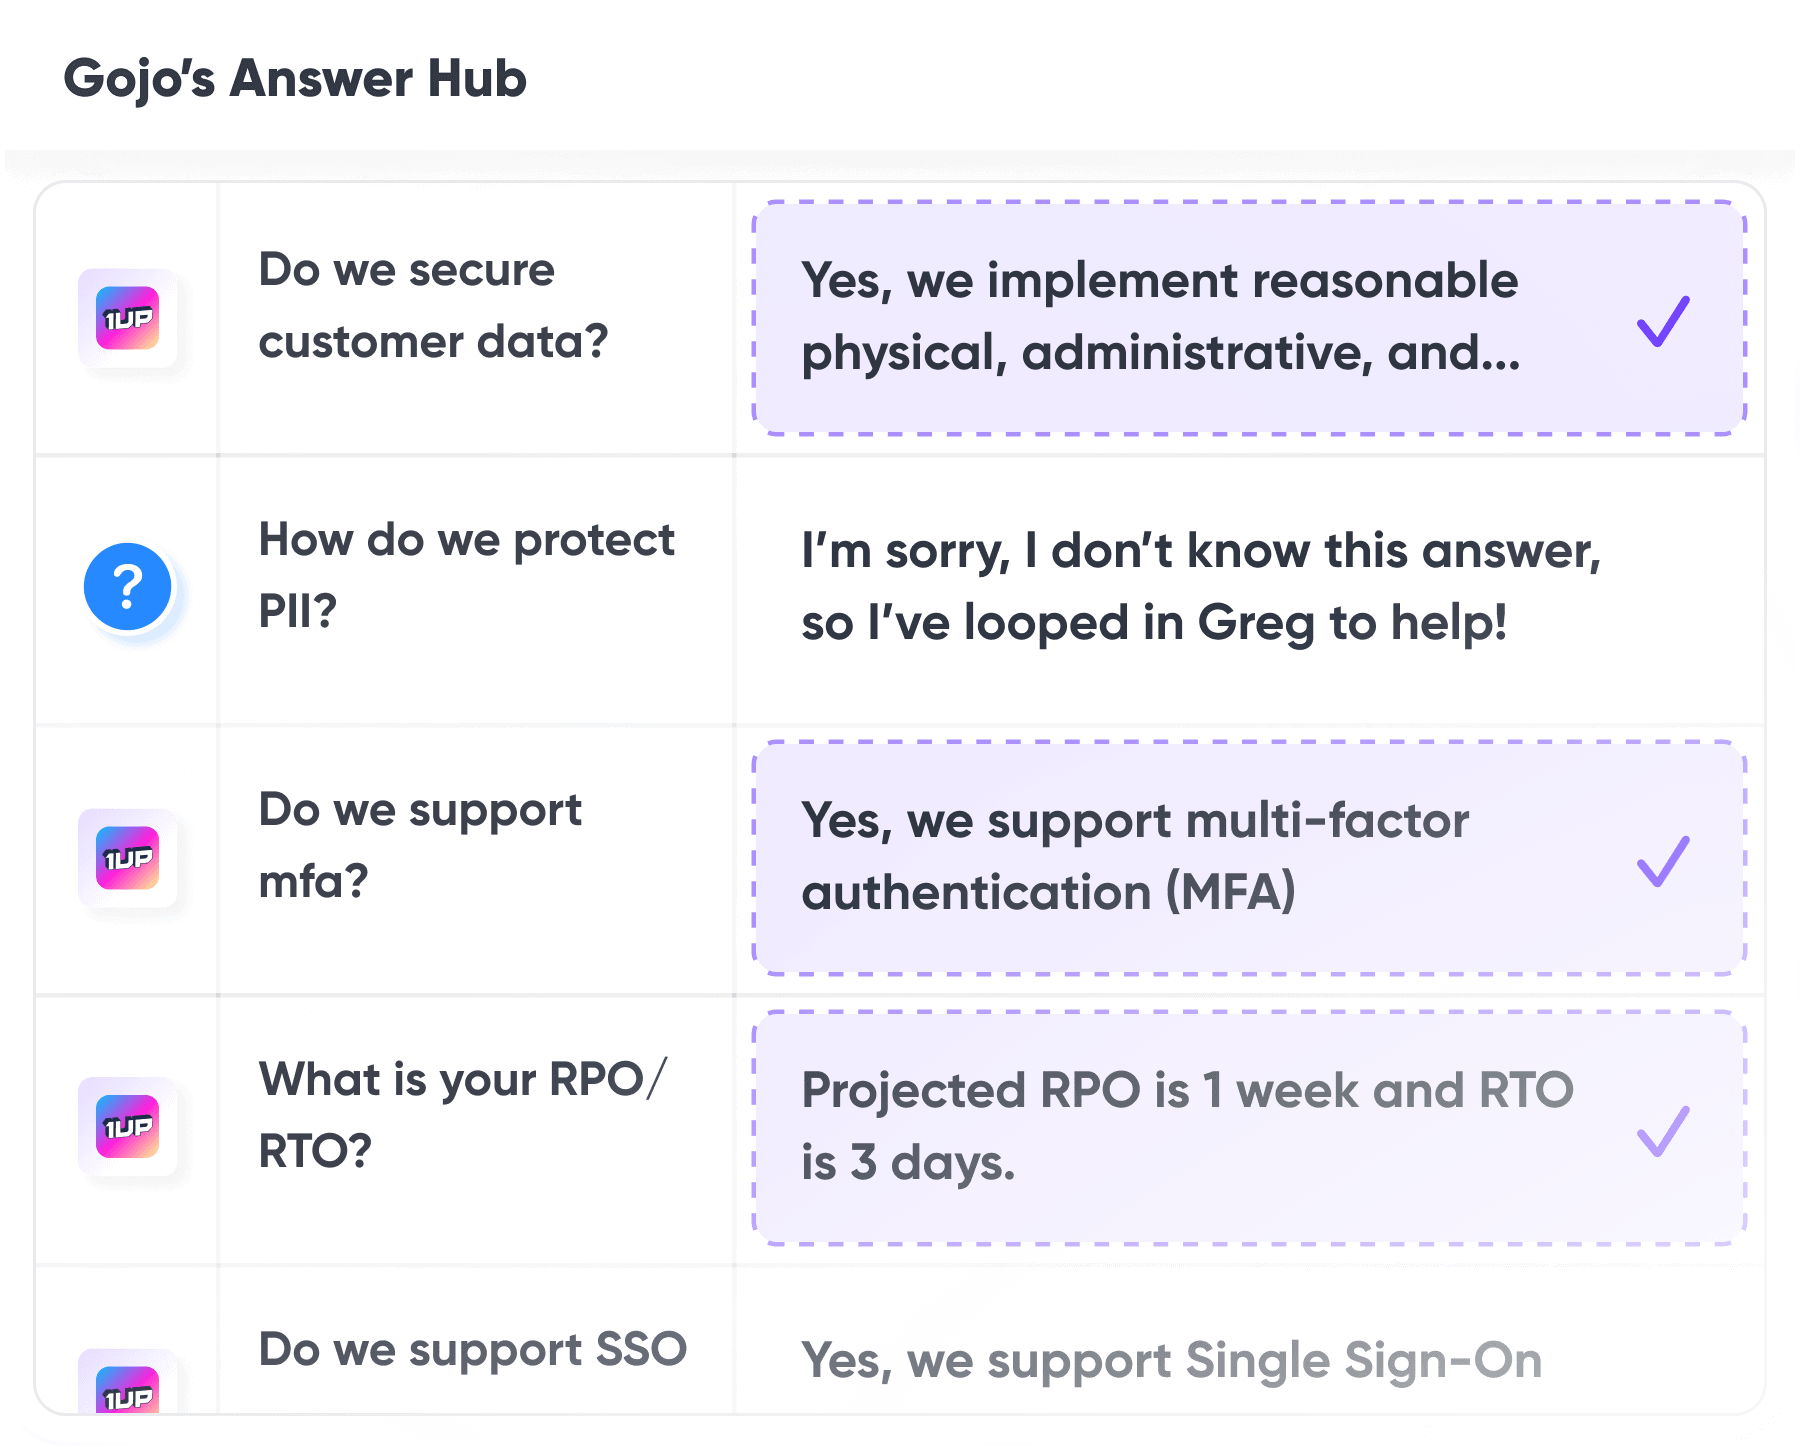Image resolution: width=1800 pixels, height=1447 pixels.
Task: Click the 1UP icon beside the MFA question
Action: (127, 858)
